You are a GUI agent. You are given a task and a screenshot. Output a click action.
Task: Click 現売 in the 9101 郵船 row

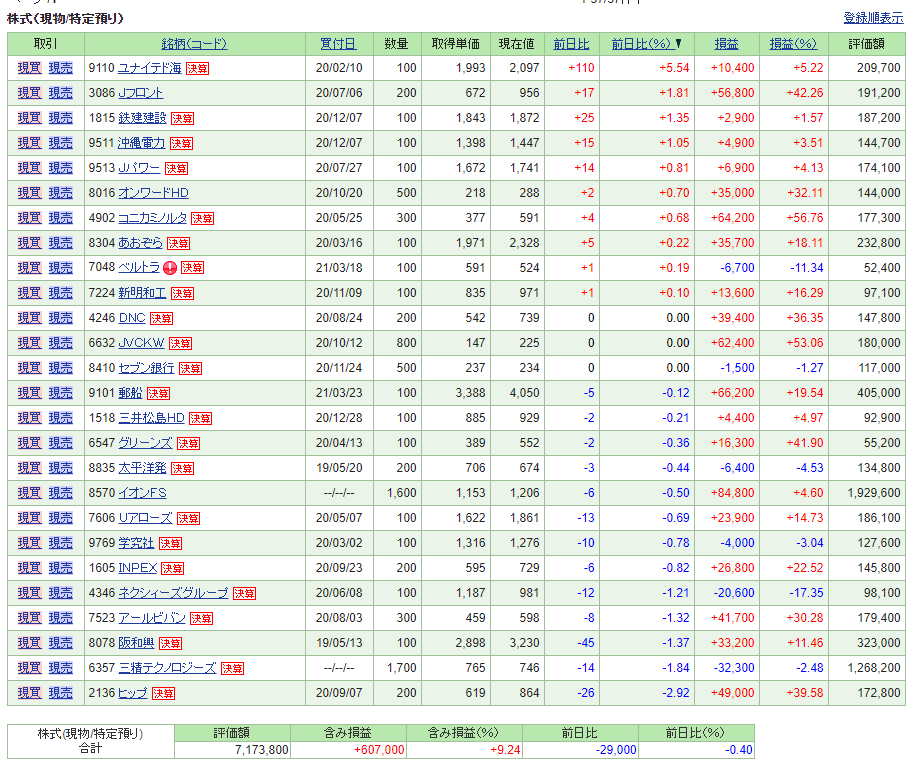(x=61, y=393)
